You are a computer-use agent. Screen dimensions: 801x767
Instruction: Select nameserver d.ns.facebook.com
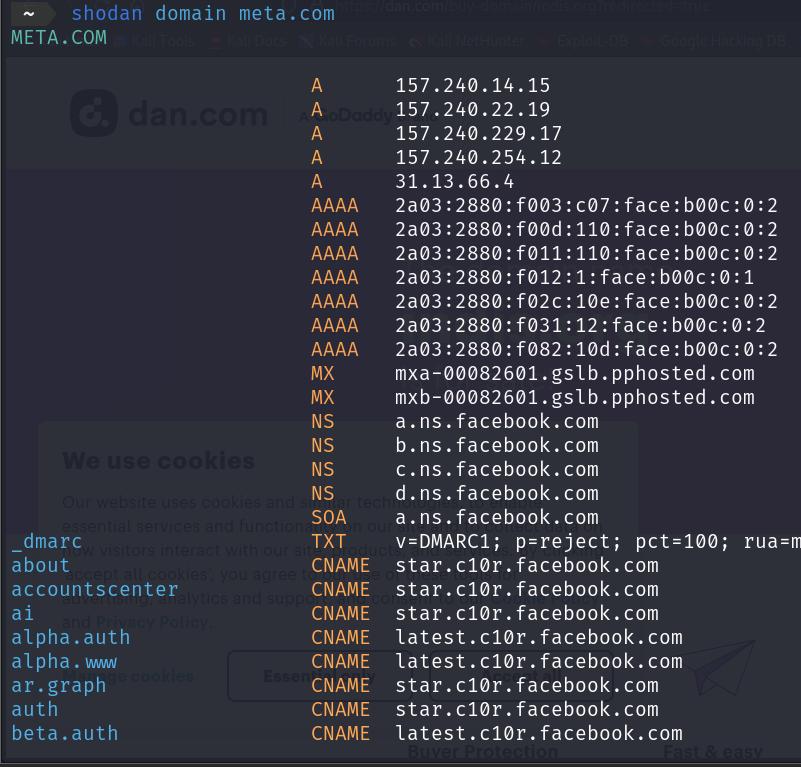497,494
